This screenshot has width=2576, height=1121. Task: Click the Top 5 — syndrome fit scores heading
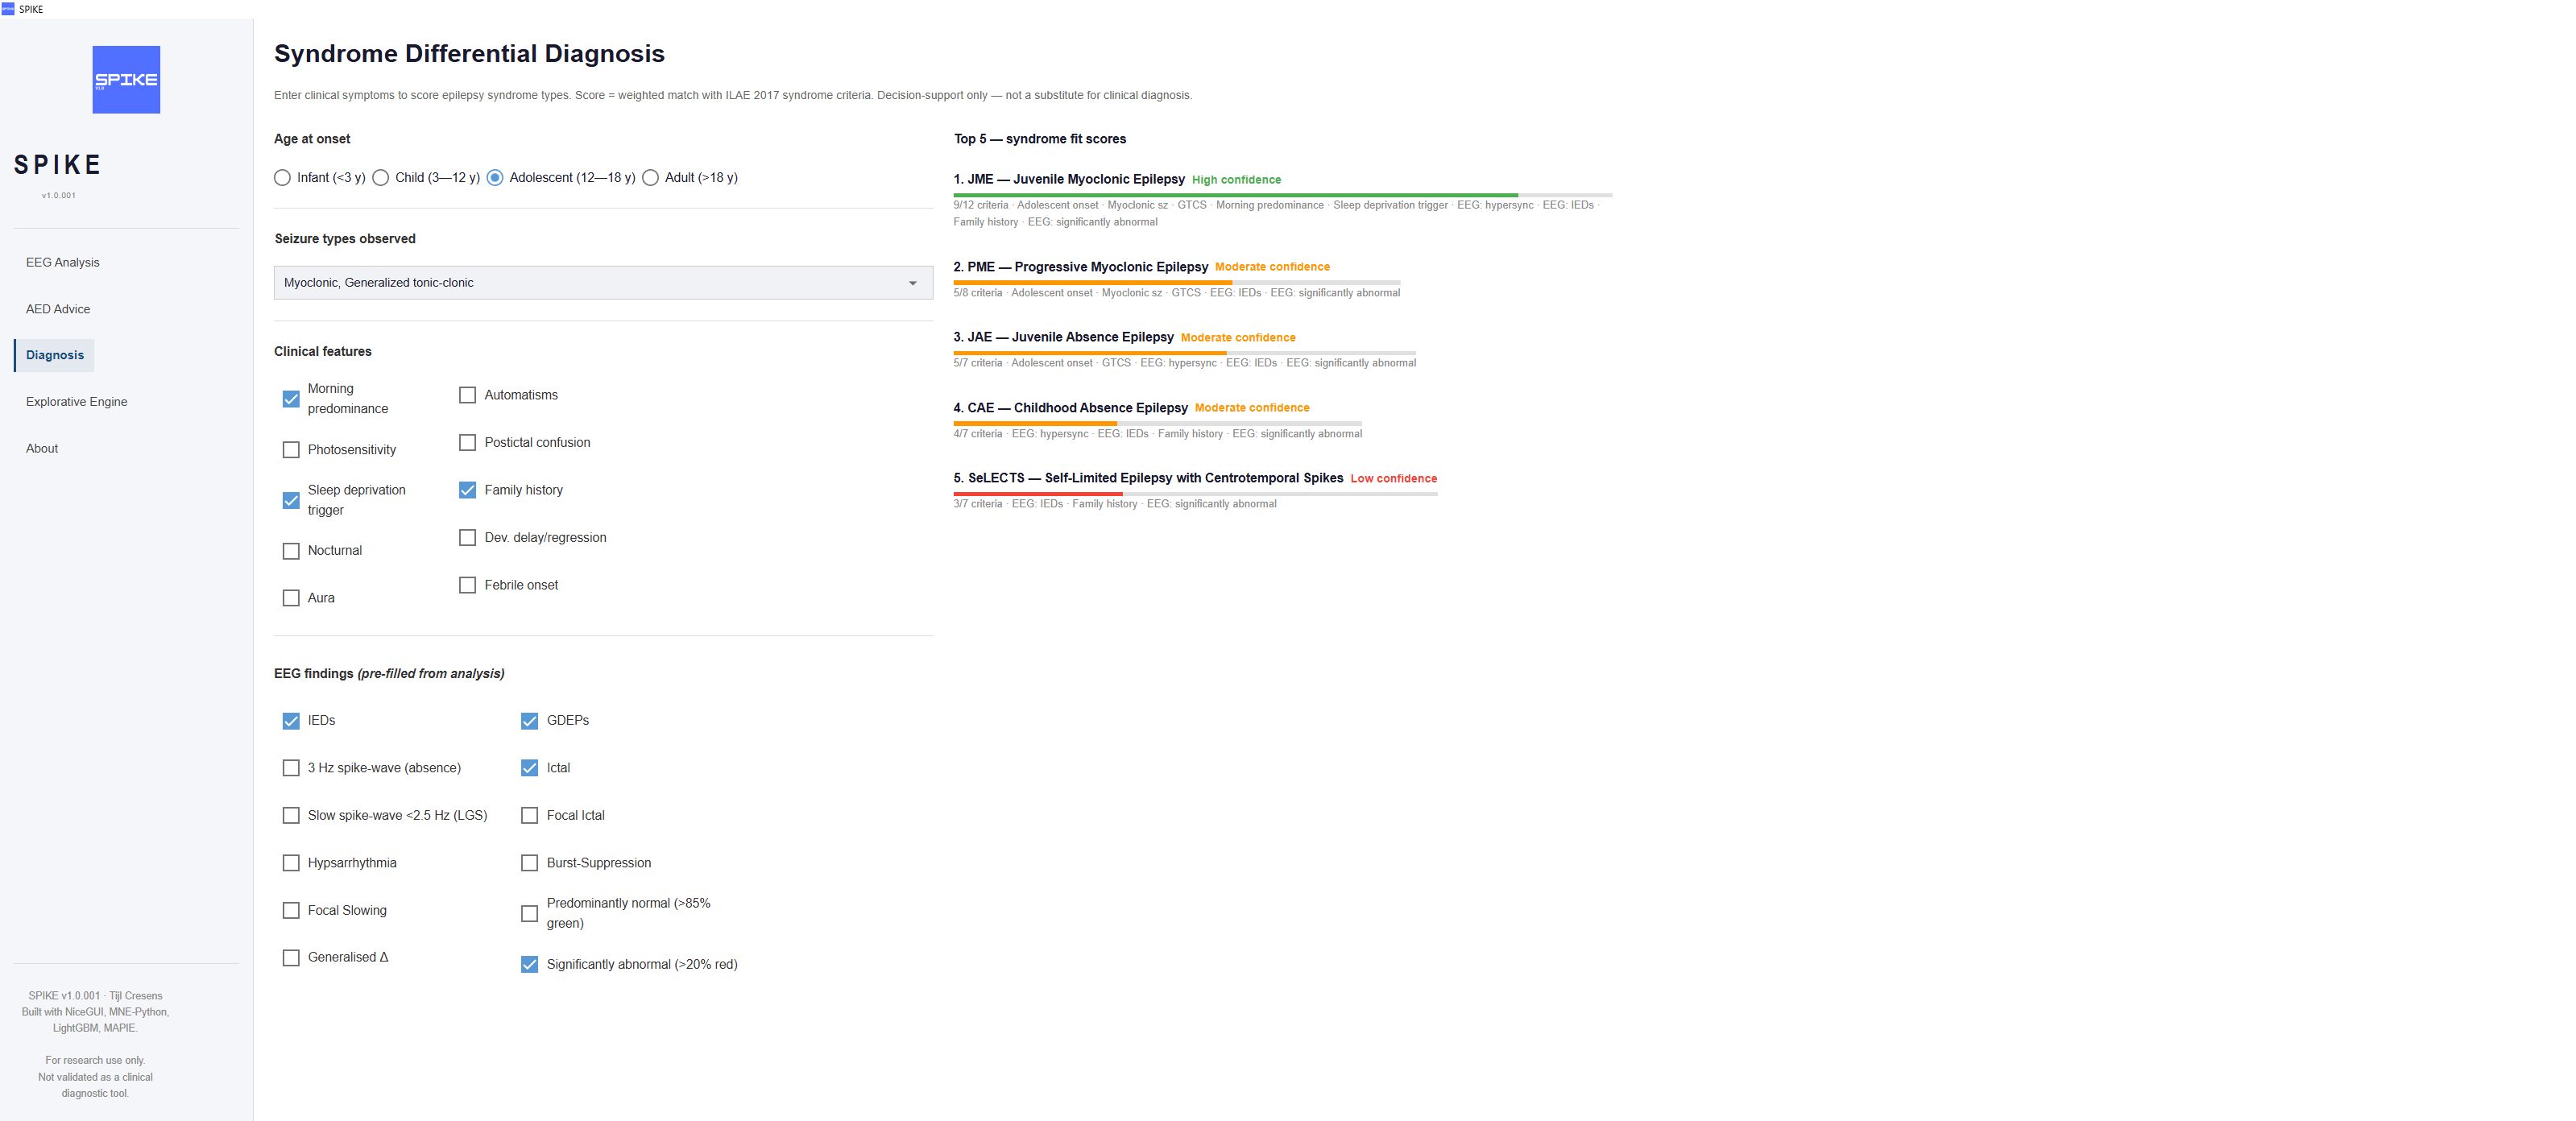tap(1039, 139)
